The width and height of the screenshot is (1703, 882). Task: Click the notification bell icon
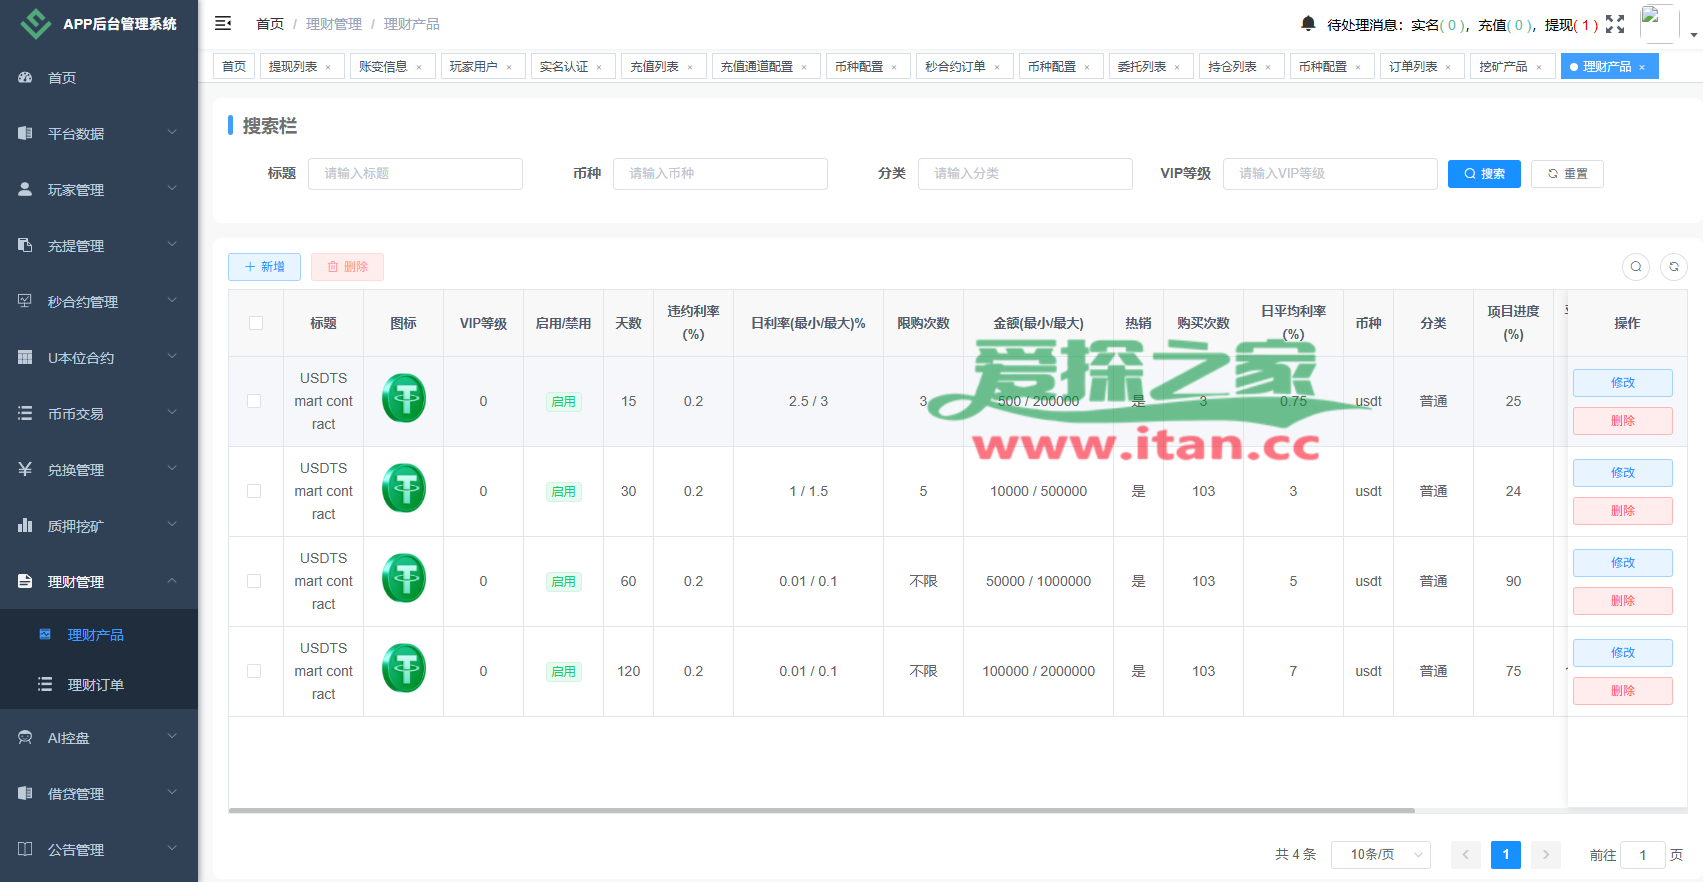tap(1308, 23)
